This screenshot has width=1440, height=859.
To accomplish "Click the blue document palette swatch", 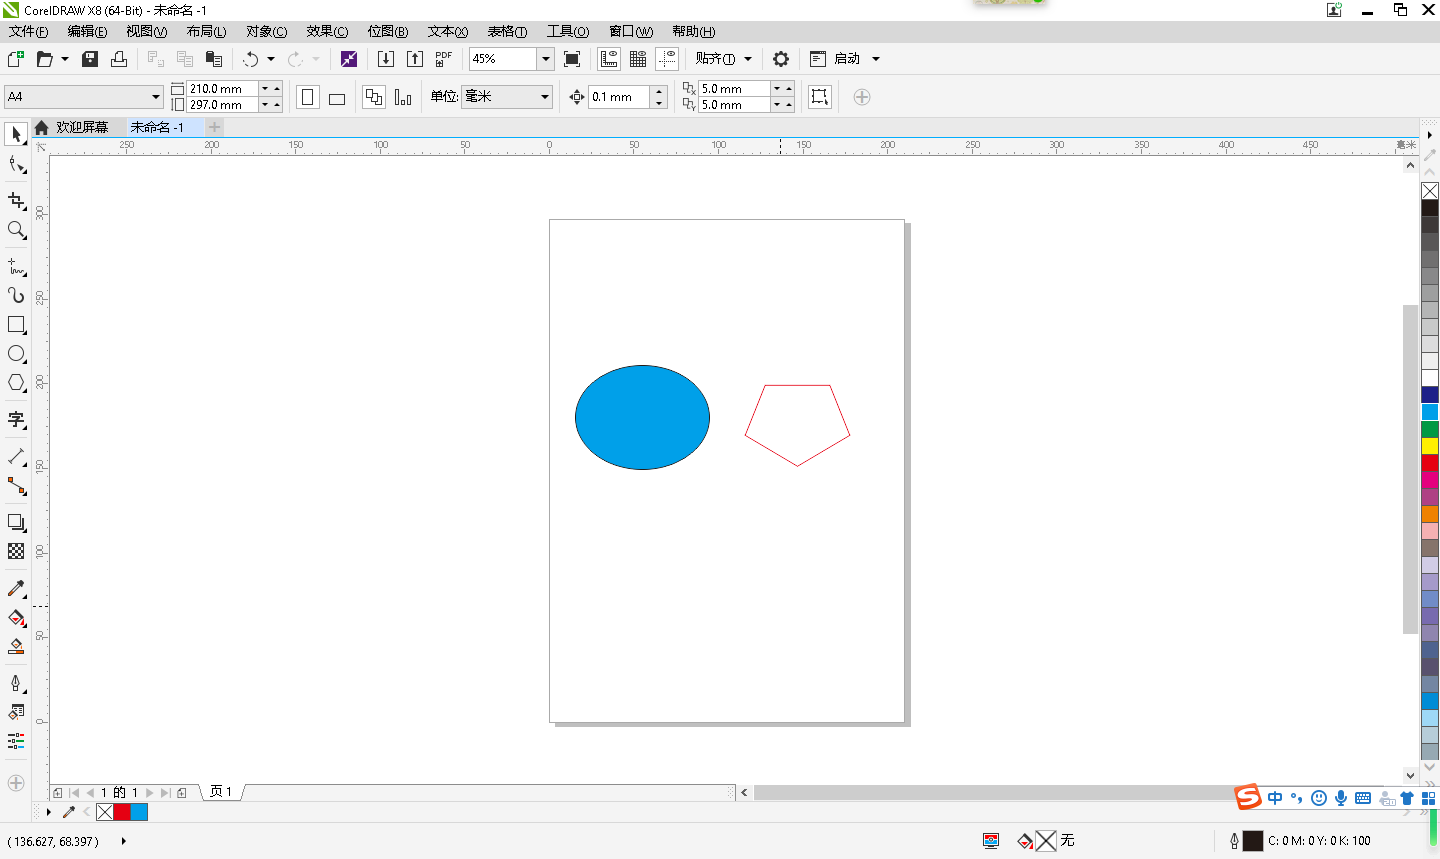I will click(x=139, y=812).
